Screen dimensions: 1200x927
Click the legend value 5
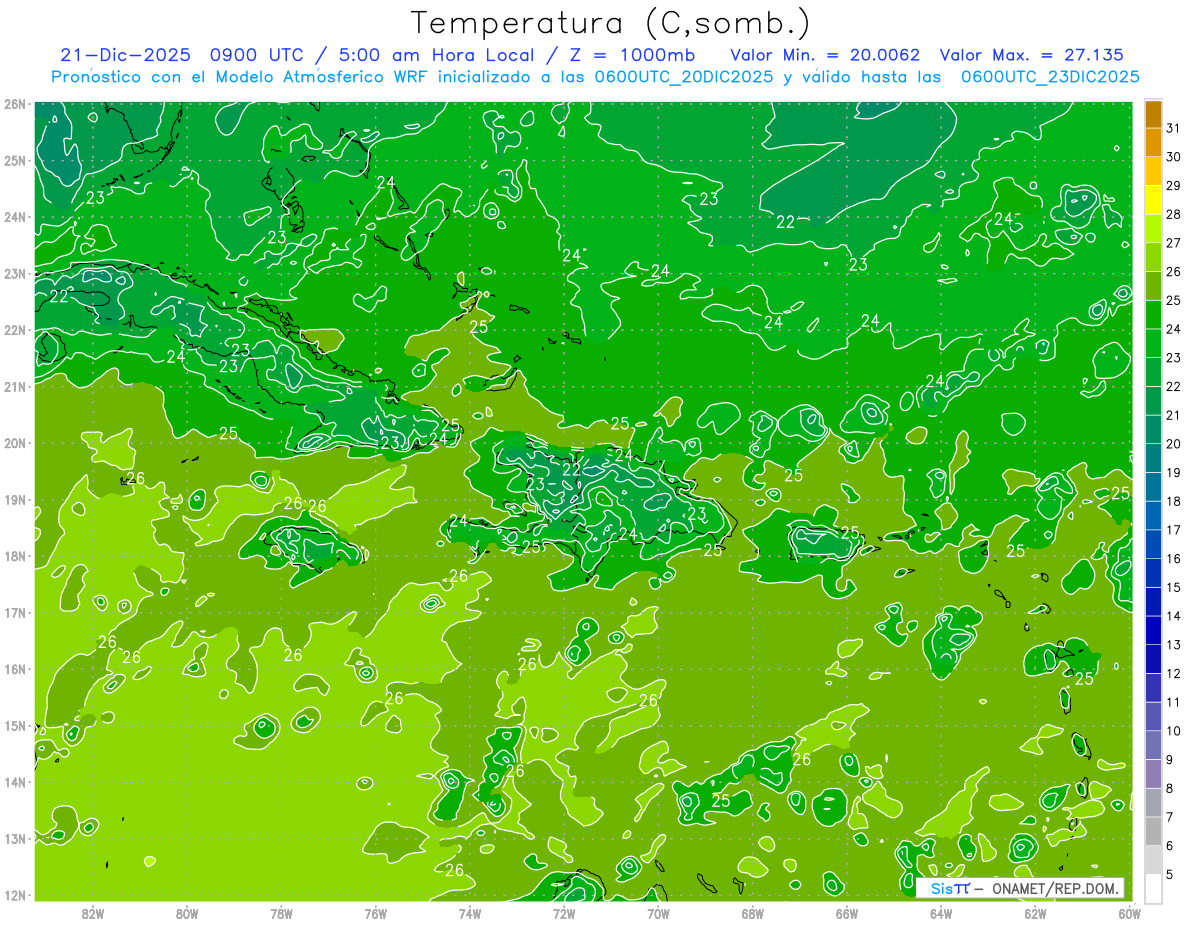1170,874
